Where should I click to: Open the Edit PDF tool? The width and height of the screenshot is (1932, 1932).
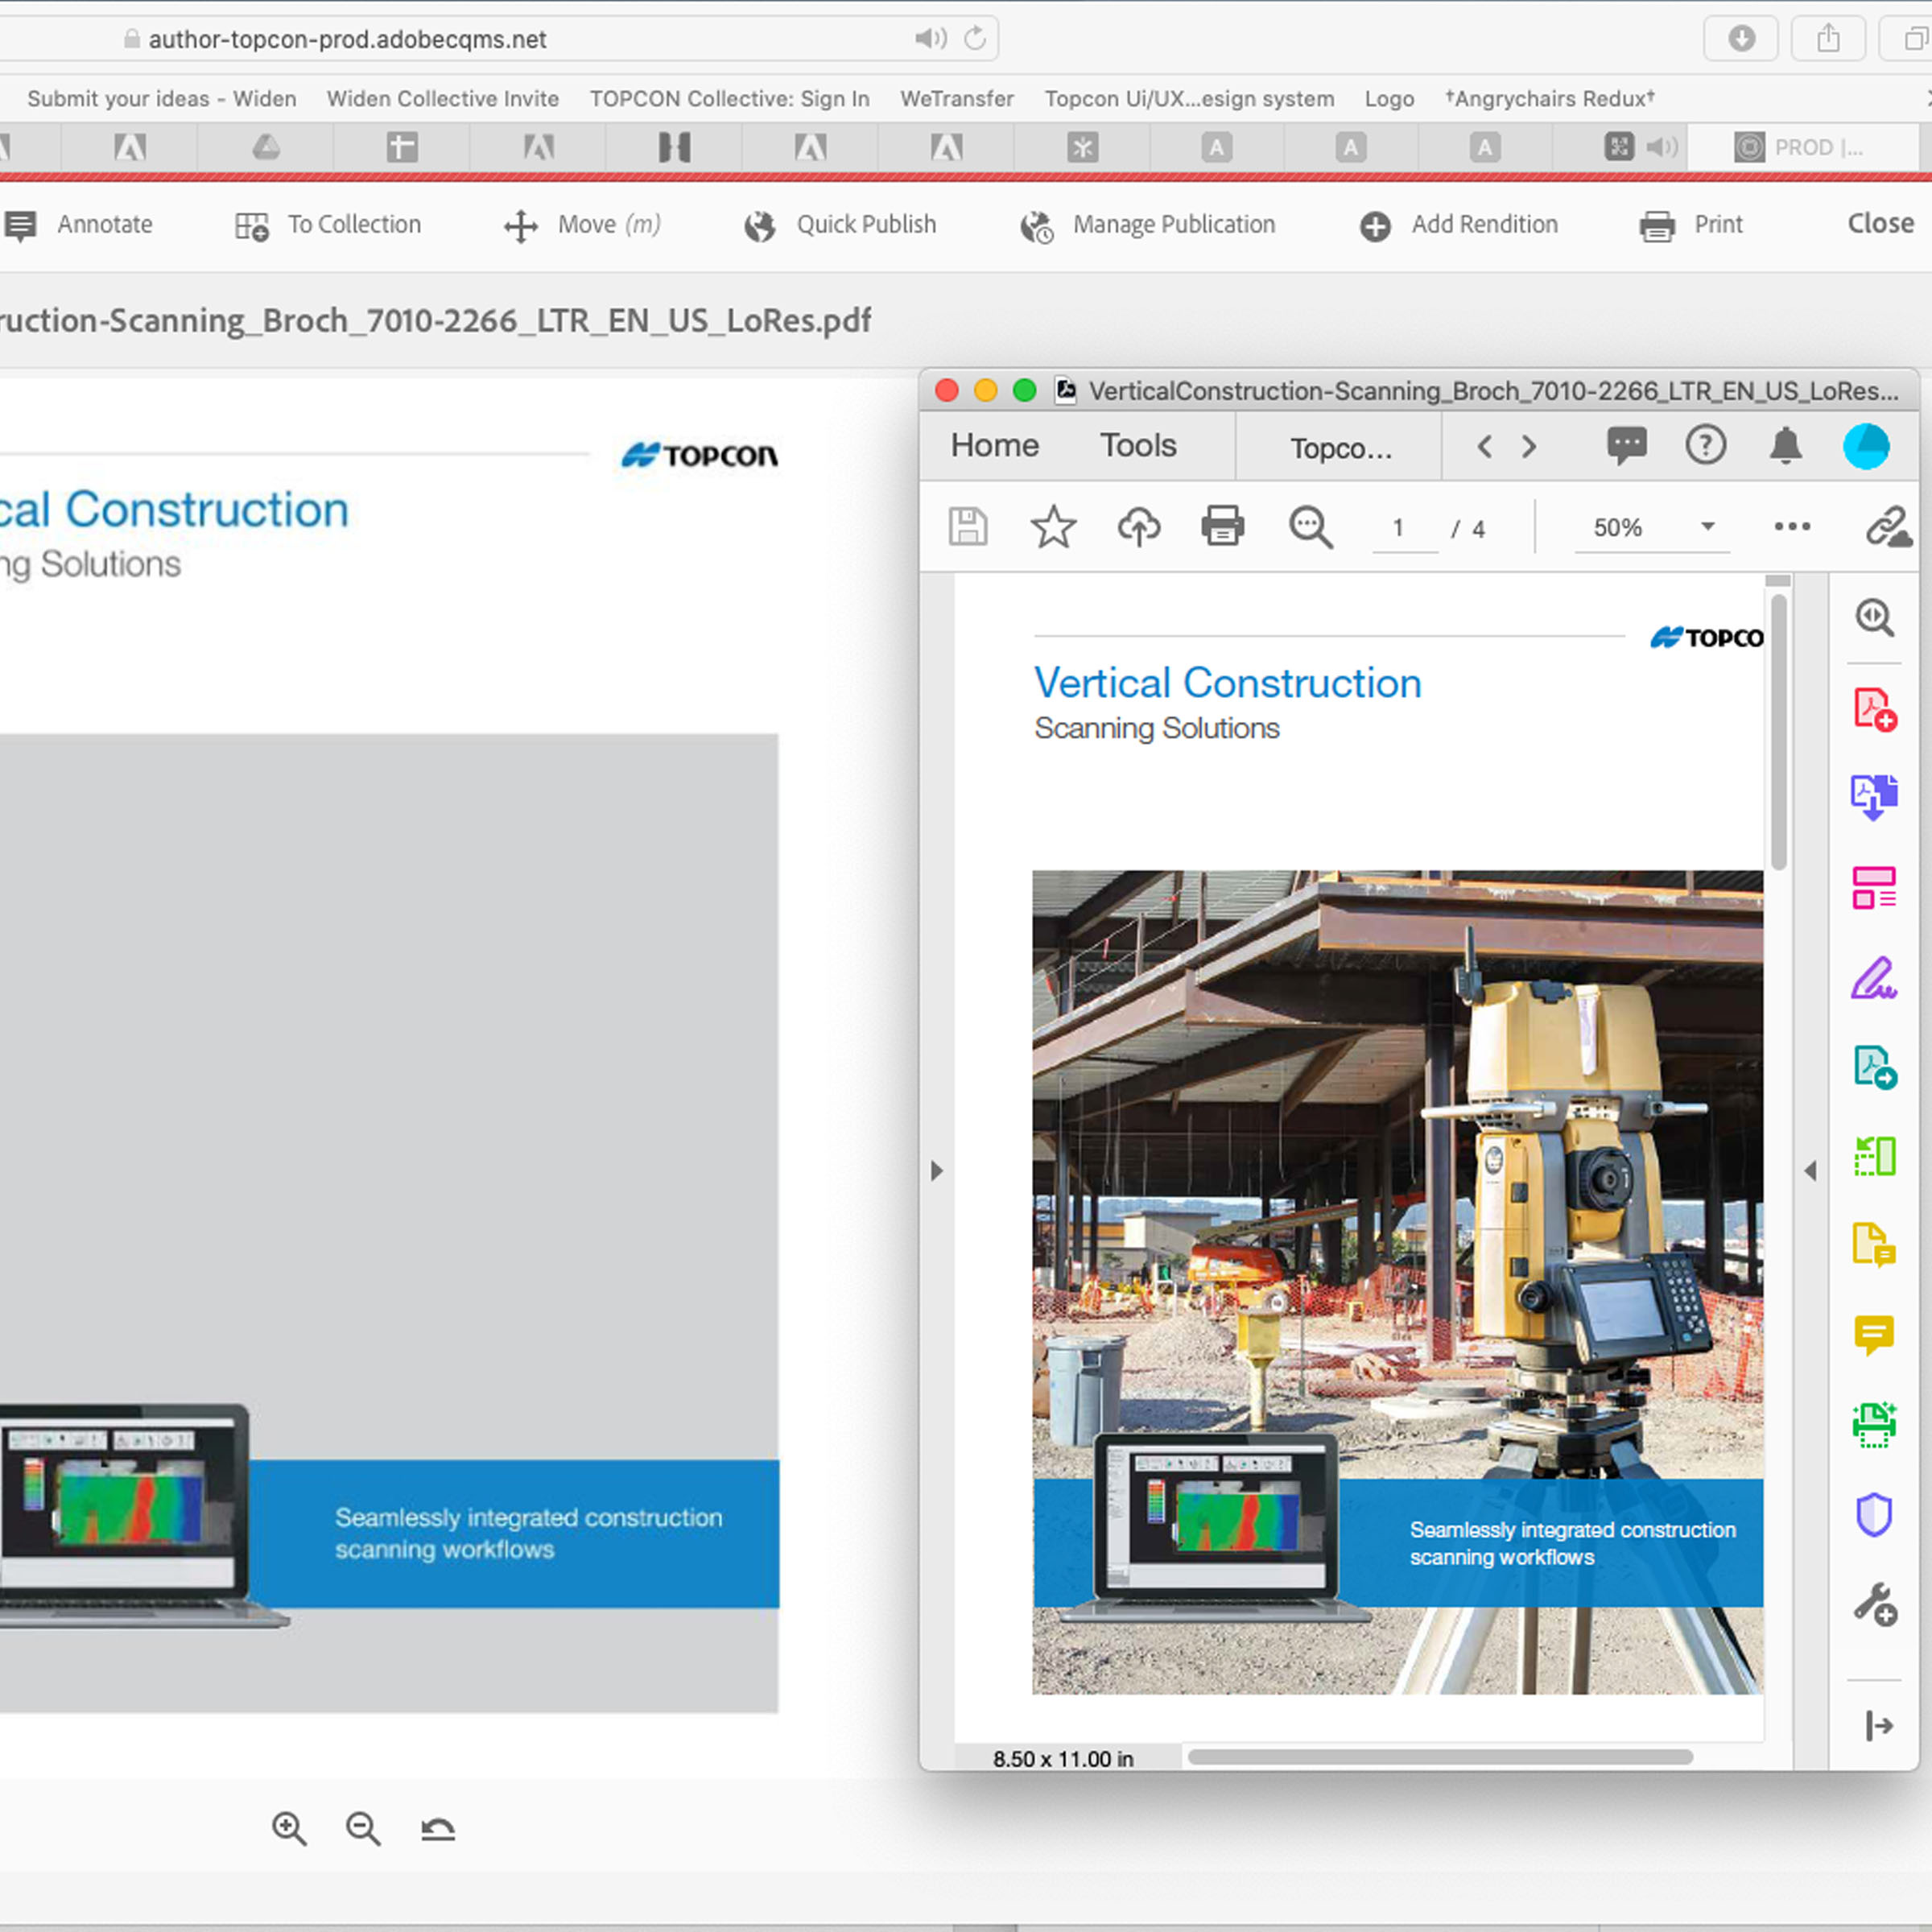click(x=1874, y=887)
